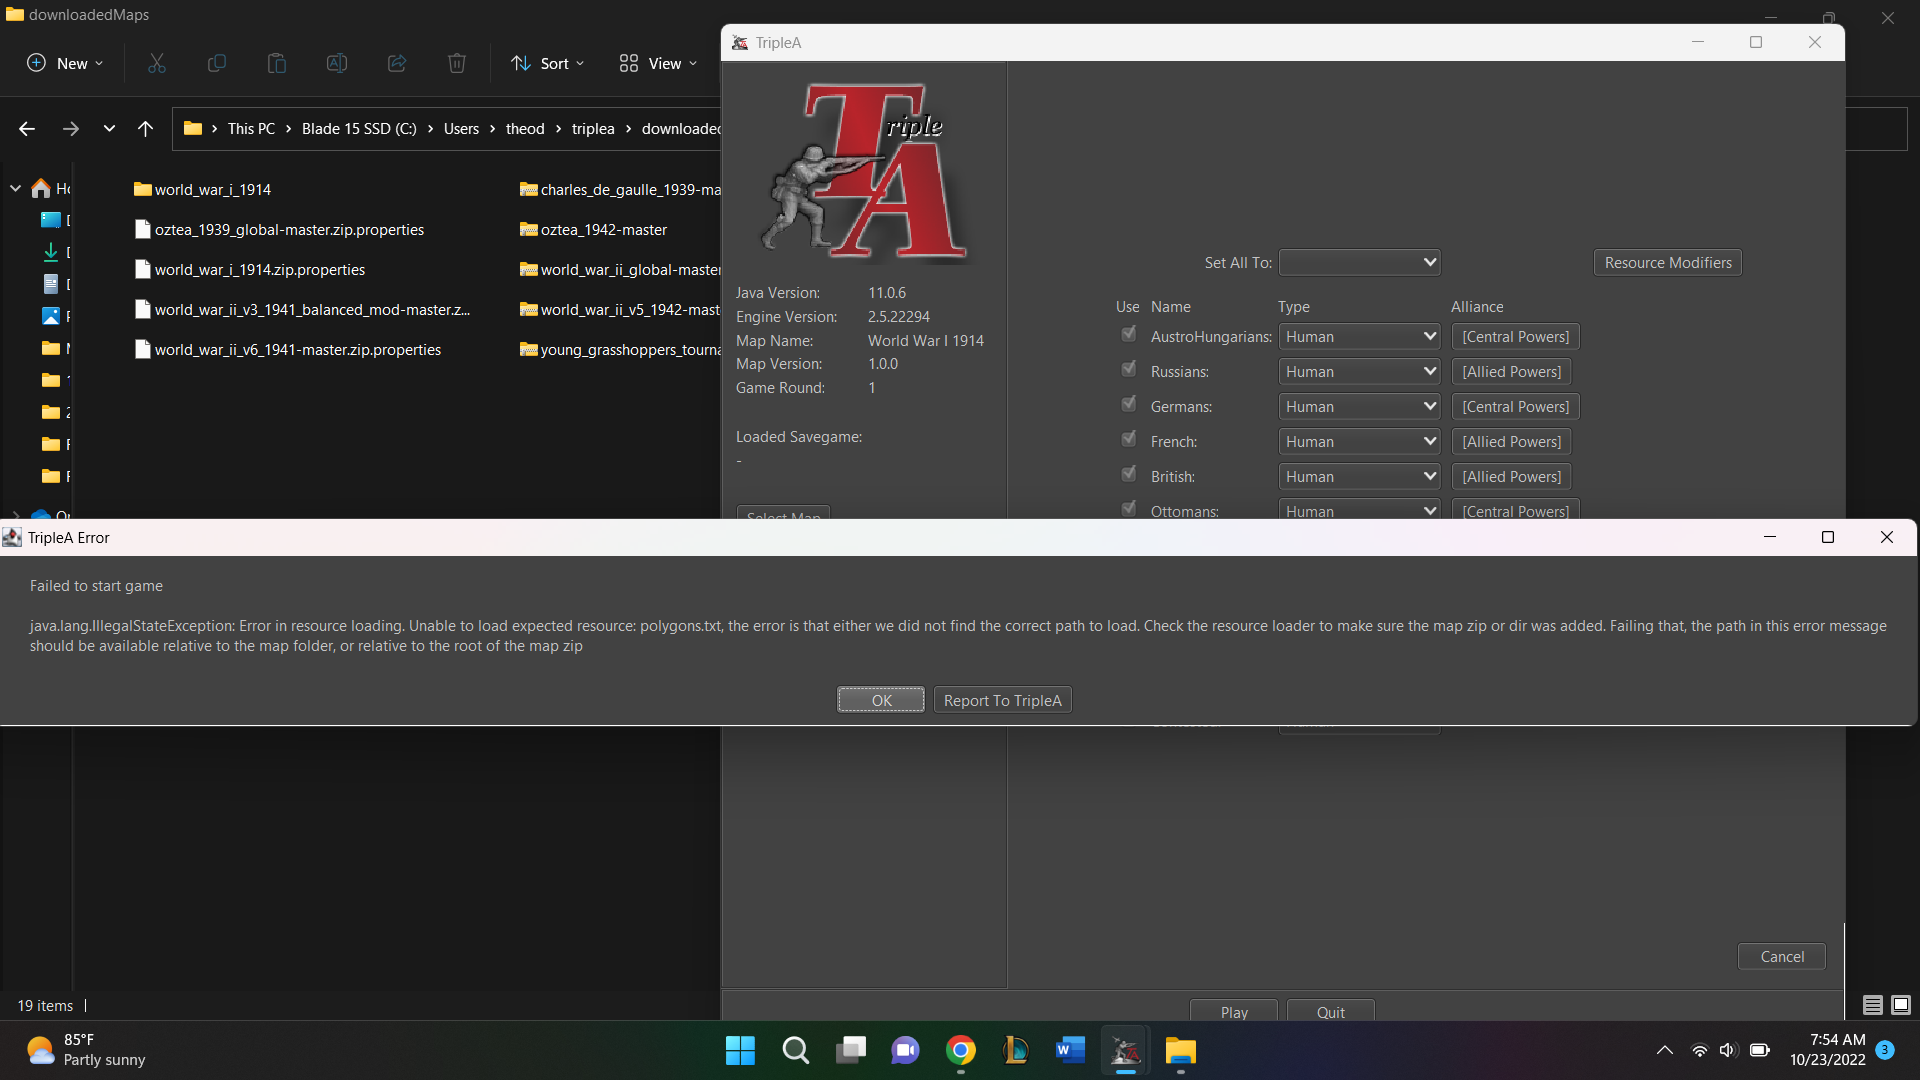Click TripleA icon on taskbar
The width and height of the screenshot is (1920, 1080).
1125,1050
